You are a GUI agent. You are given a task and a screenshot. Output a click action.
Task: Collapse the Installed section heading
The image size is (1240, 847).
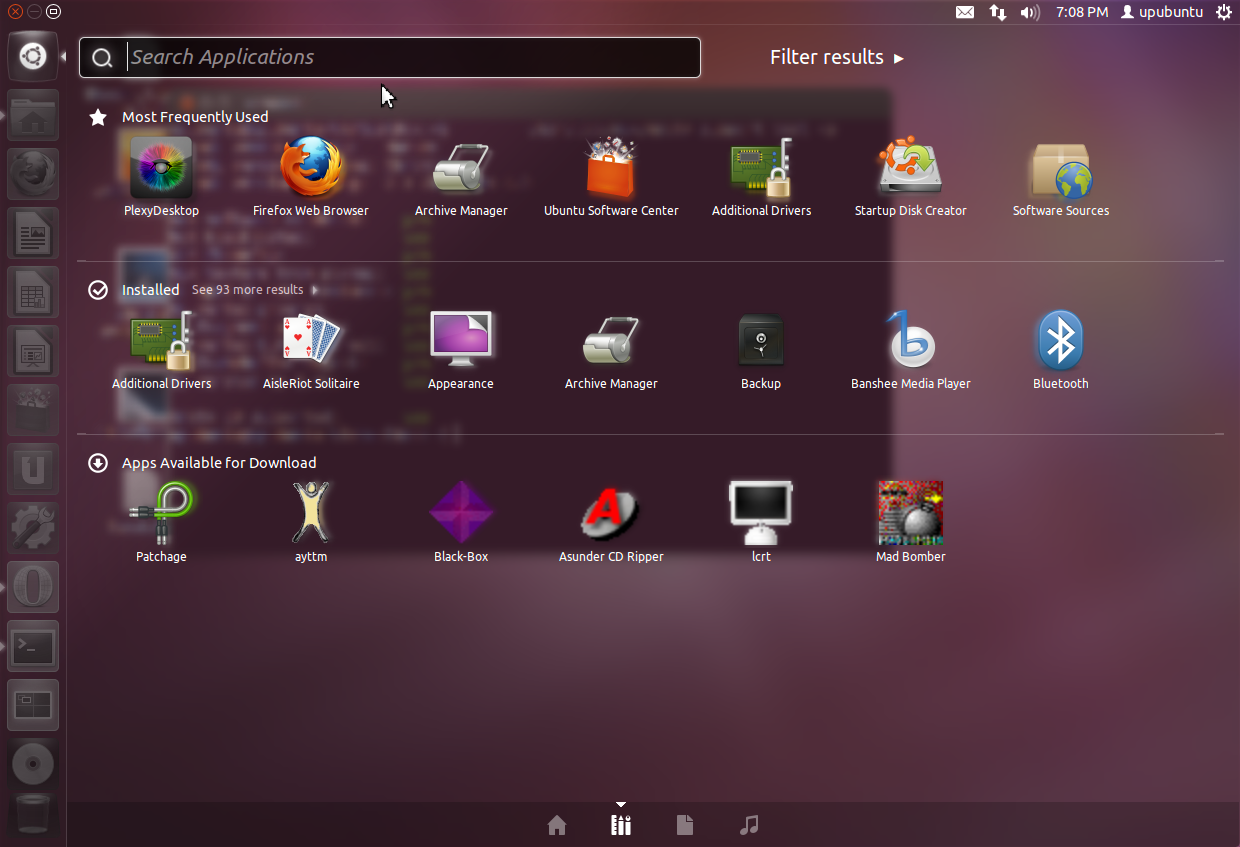[x=150, y=290]
